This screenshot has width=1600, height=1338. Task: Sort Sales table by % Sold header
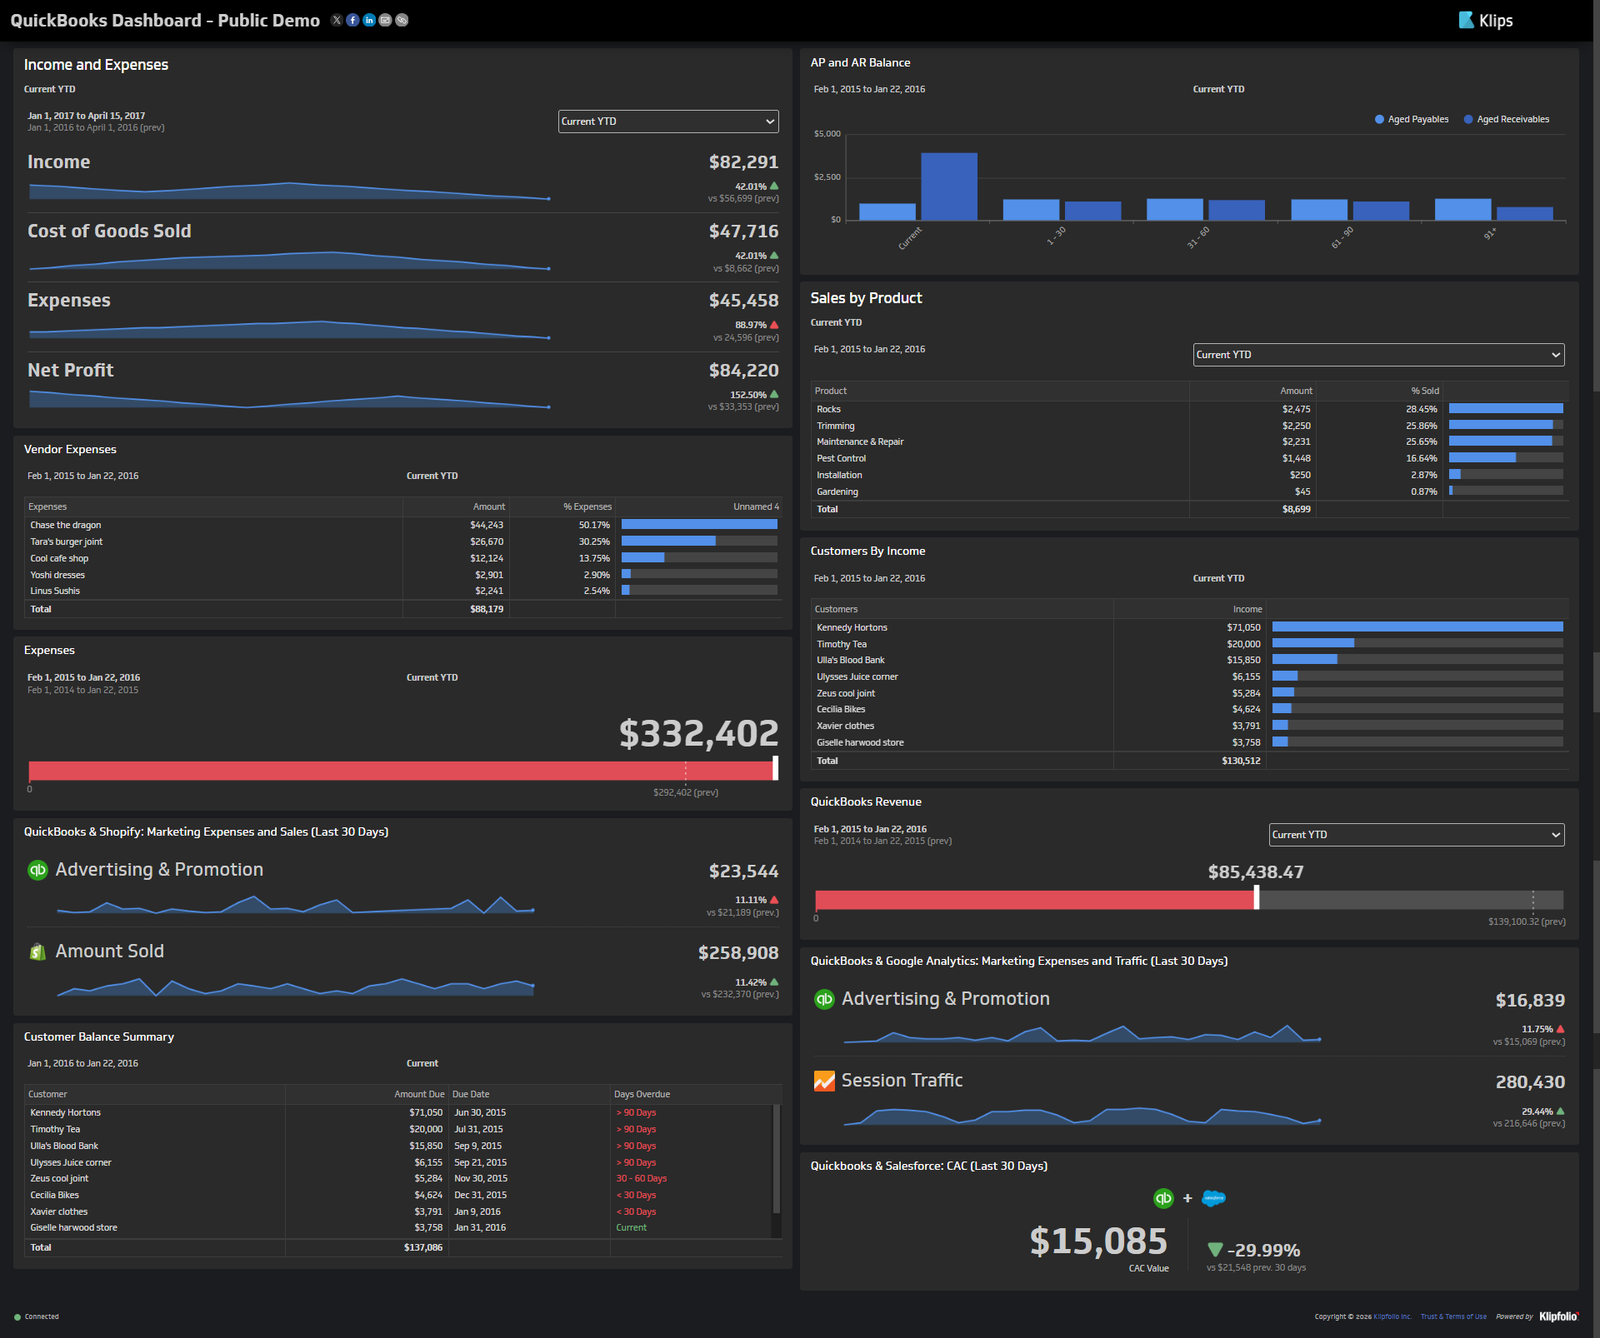(x=1425, y=391)
